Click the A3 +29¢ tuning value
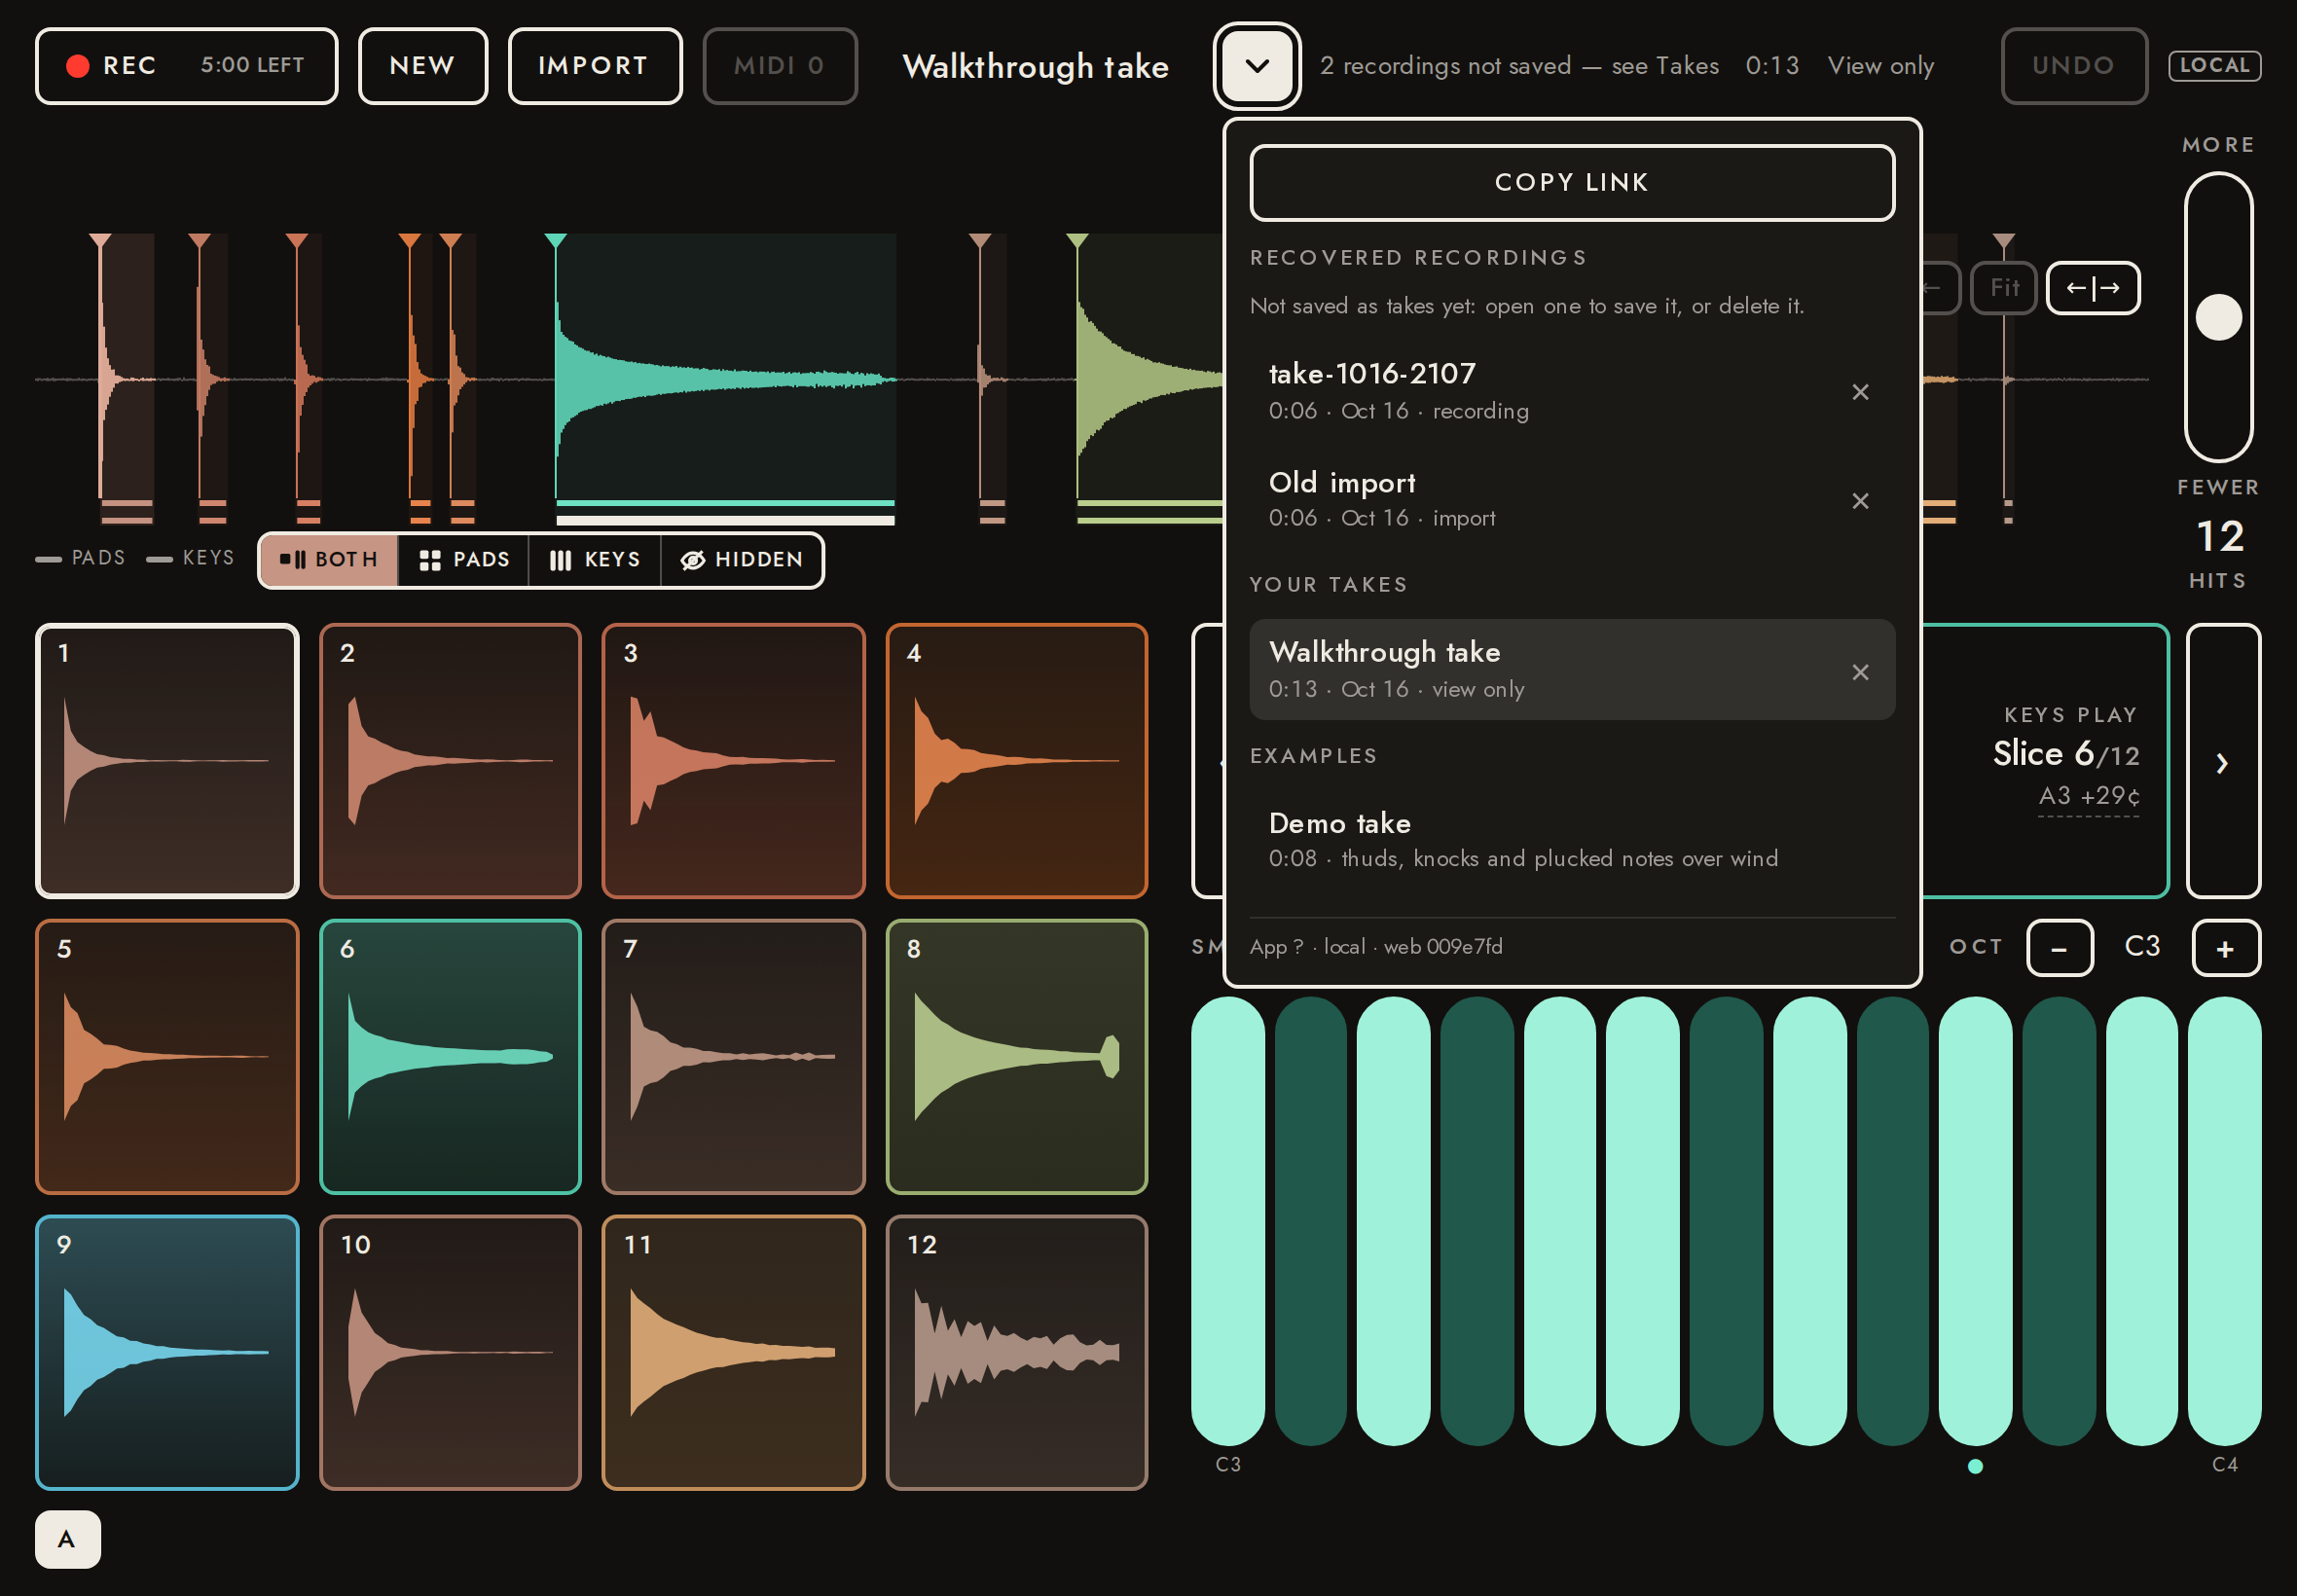The width and height of the screenshot is (2297, 1596). click(2088, 796)
